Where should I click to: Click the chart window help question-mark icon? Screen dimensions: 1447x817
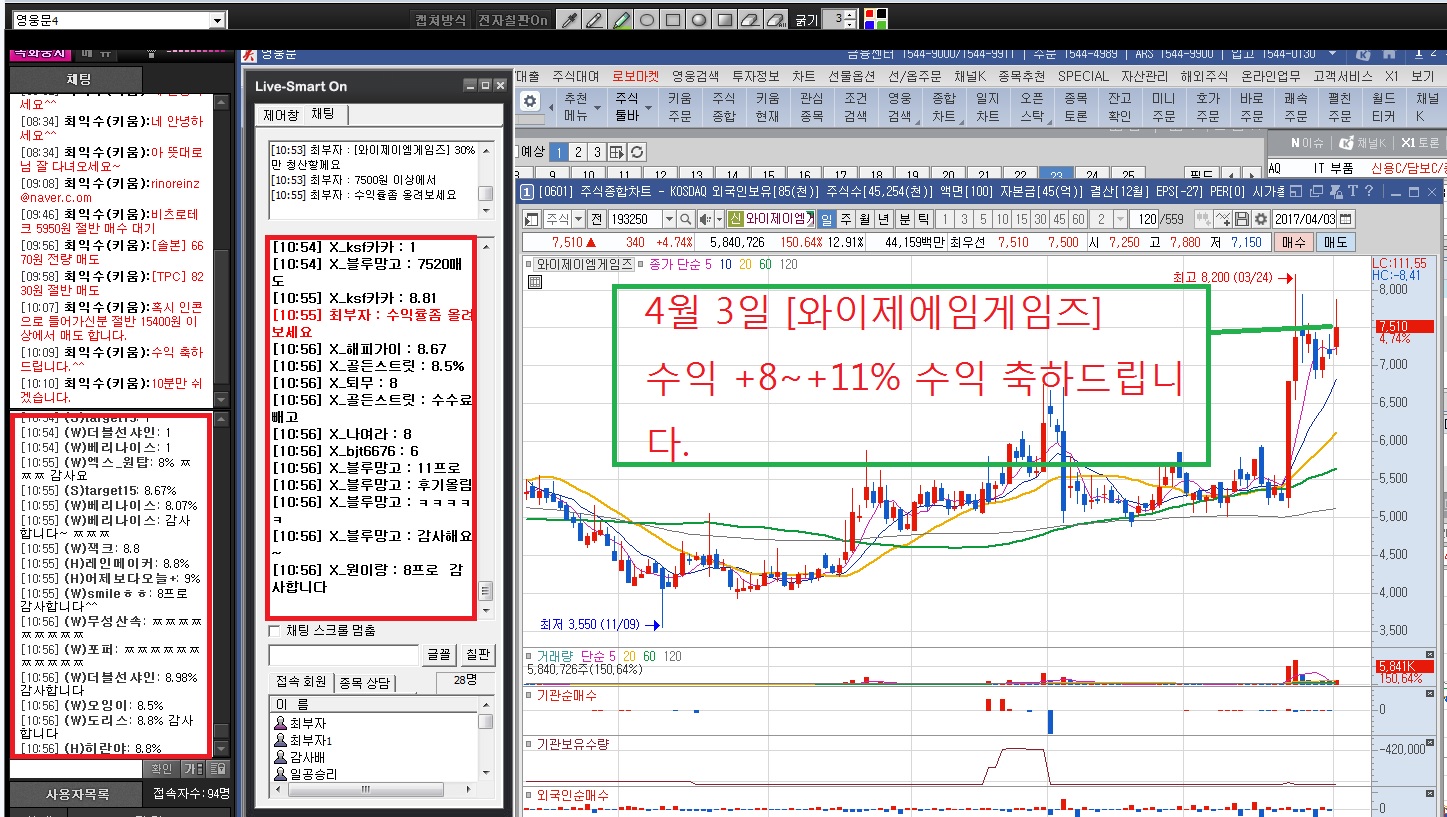pyautogui.click(x=1368, y=192)
